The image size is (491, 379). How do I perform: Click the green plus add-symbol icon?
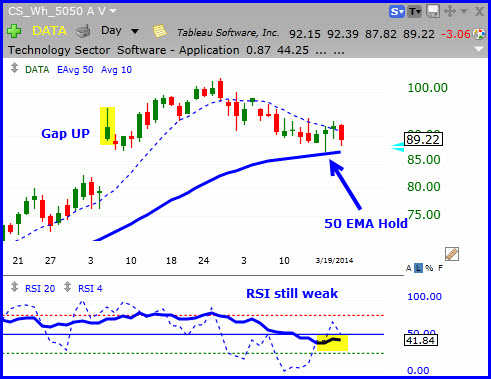pos(14,32)
